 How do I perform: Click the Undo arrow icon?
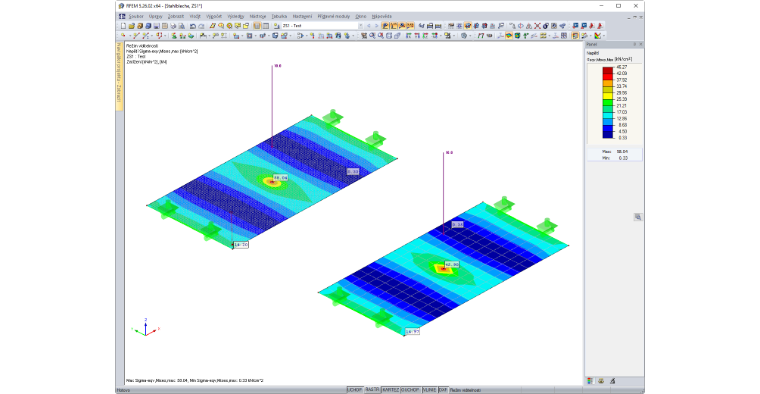[193, 26]
